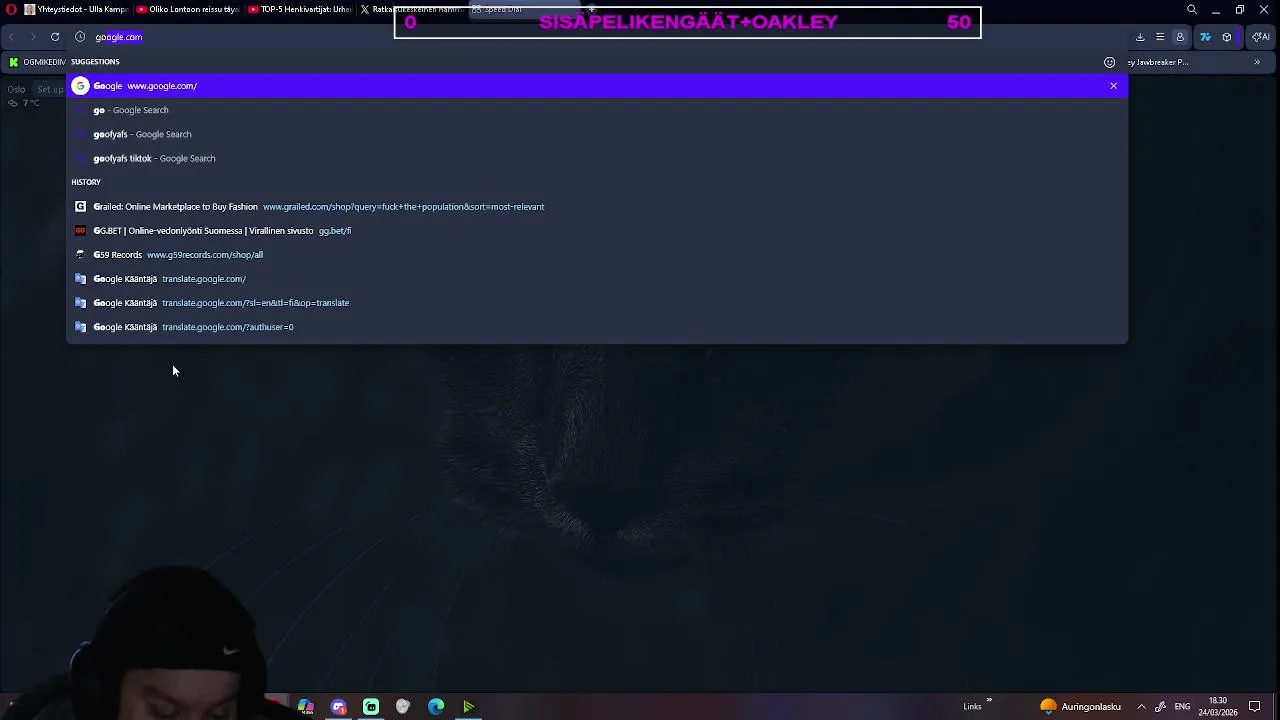1280x720 pixels.
Task: Open the profile account icon
Action: pos(1180,37)
